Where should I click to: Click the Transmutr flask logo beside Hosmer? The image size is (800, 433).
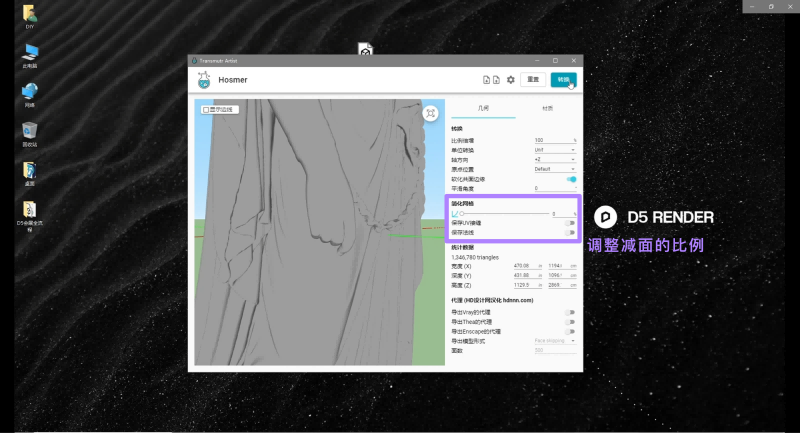(204, 80)
